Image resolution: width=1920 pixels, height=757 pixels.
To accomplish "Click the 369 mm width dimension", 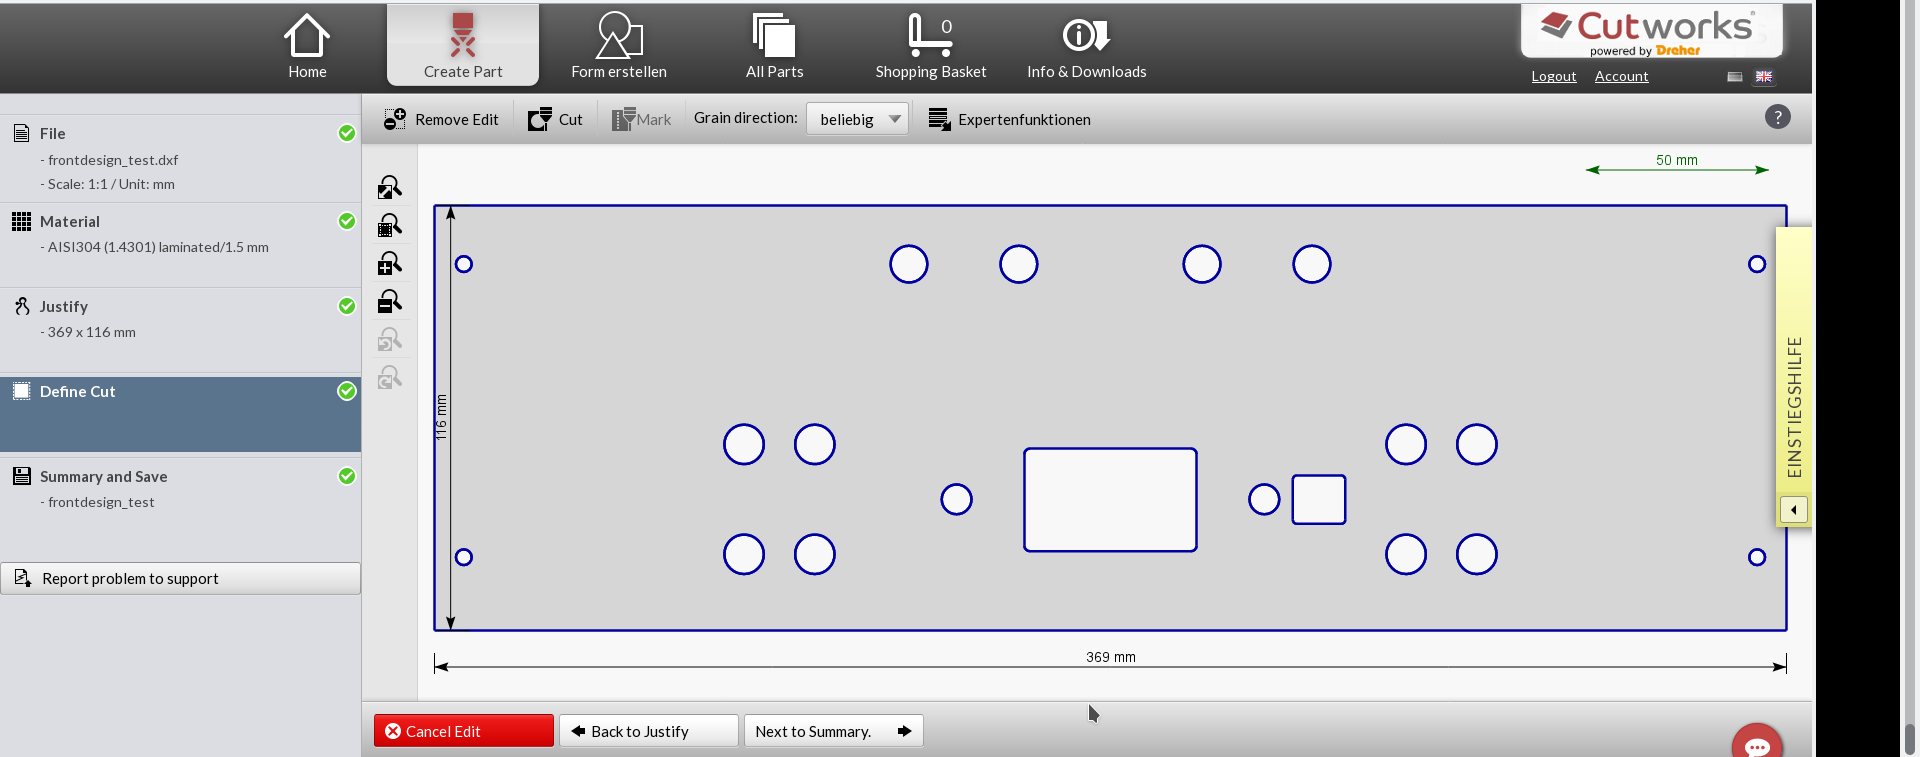I will click(x=1110, y=657).
